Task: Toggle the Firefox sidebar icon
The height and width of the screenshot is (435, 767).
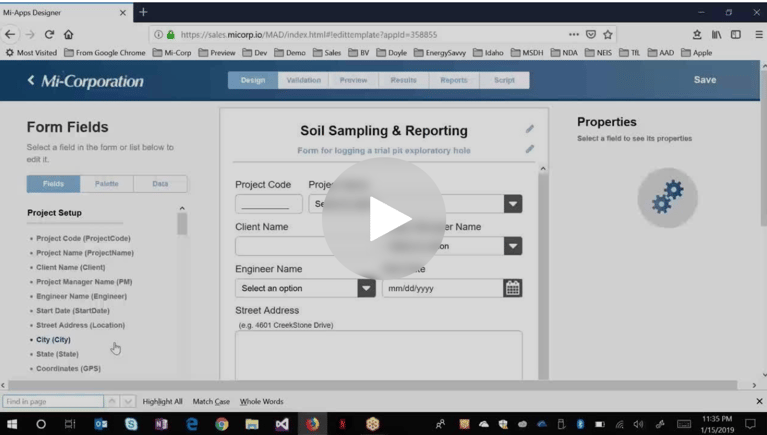Action: pyautogui.click(x=736, y=34)
